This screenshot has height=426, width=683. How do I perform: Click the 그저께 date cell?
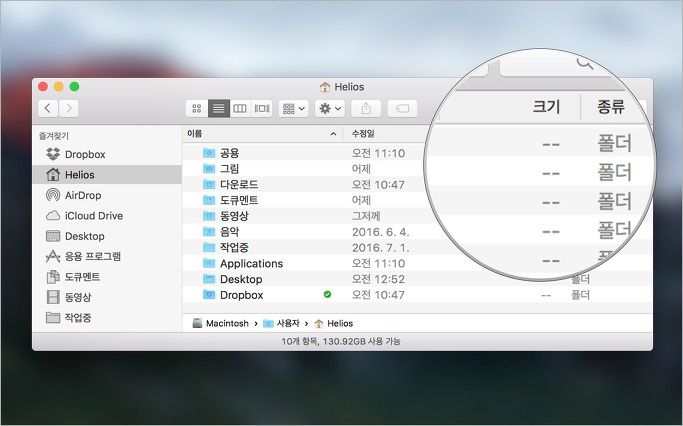pyautogui.click(x=366, y=216)
